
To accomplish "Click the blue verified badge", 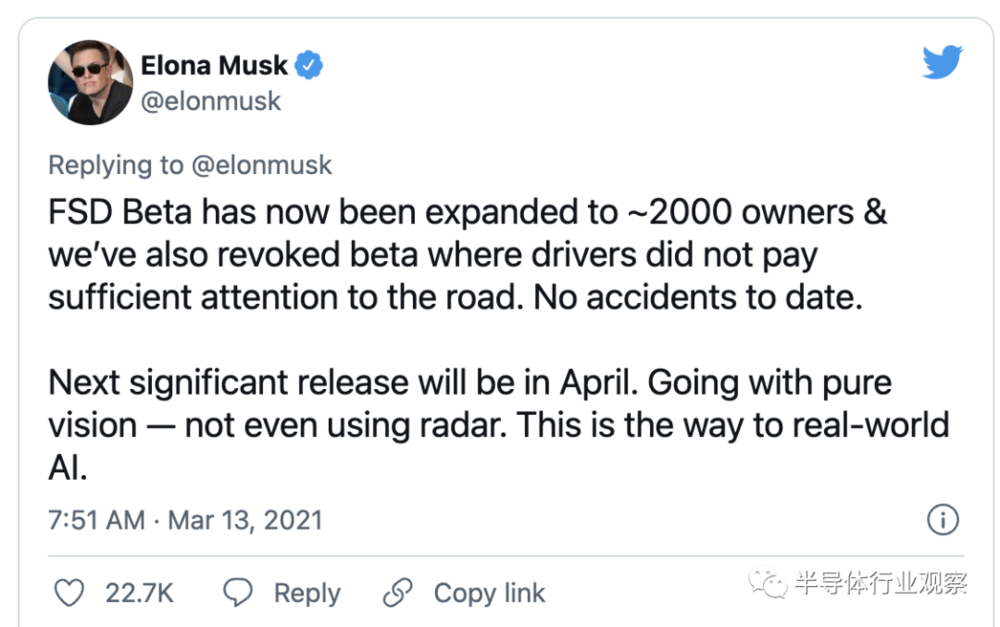I will (x=311, y=66).
